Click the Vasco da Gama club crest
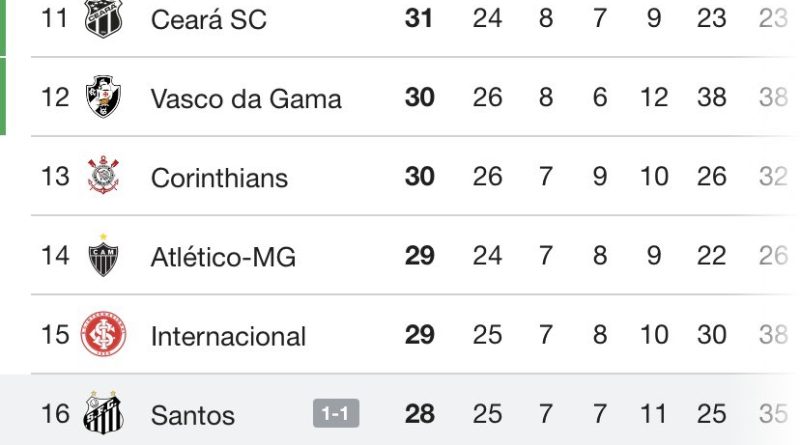800x445 pixels. (103, 97)
